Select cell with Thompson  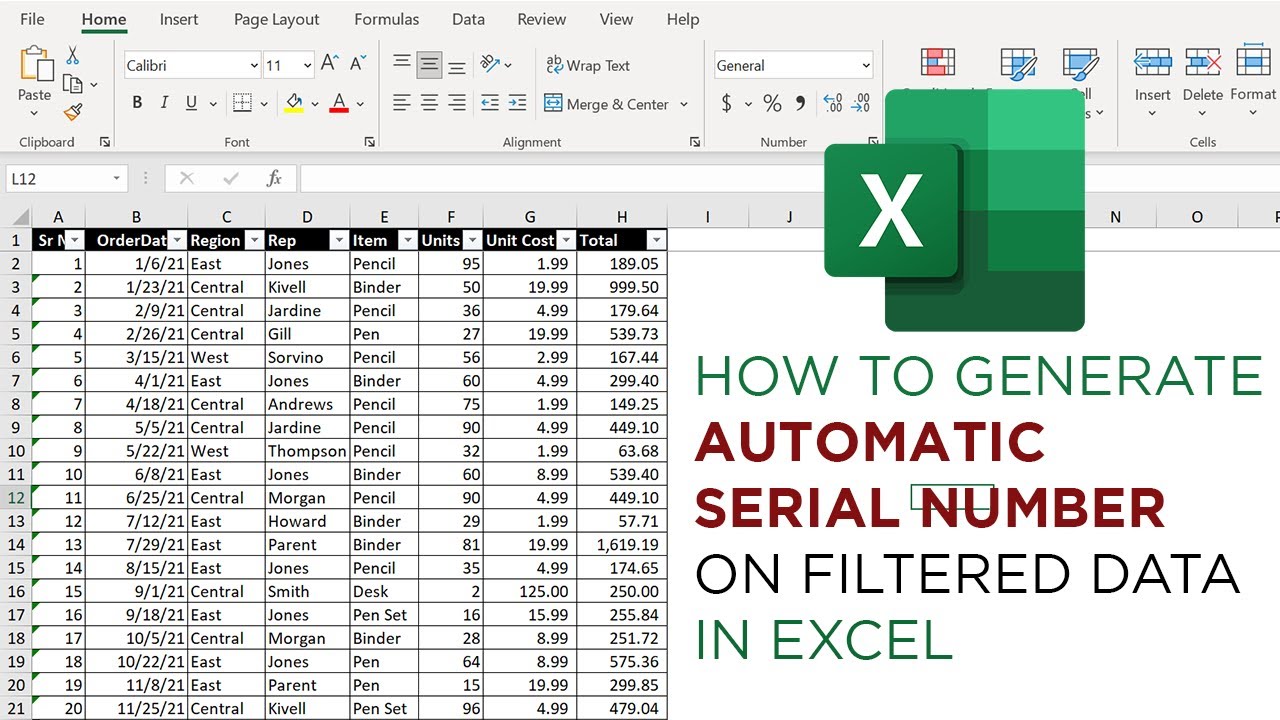click(x=307, y=451)
